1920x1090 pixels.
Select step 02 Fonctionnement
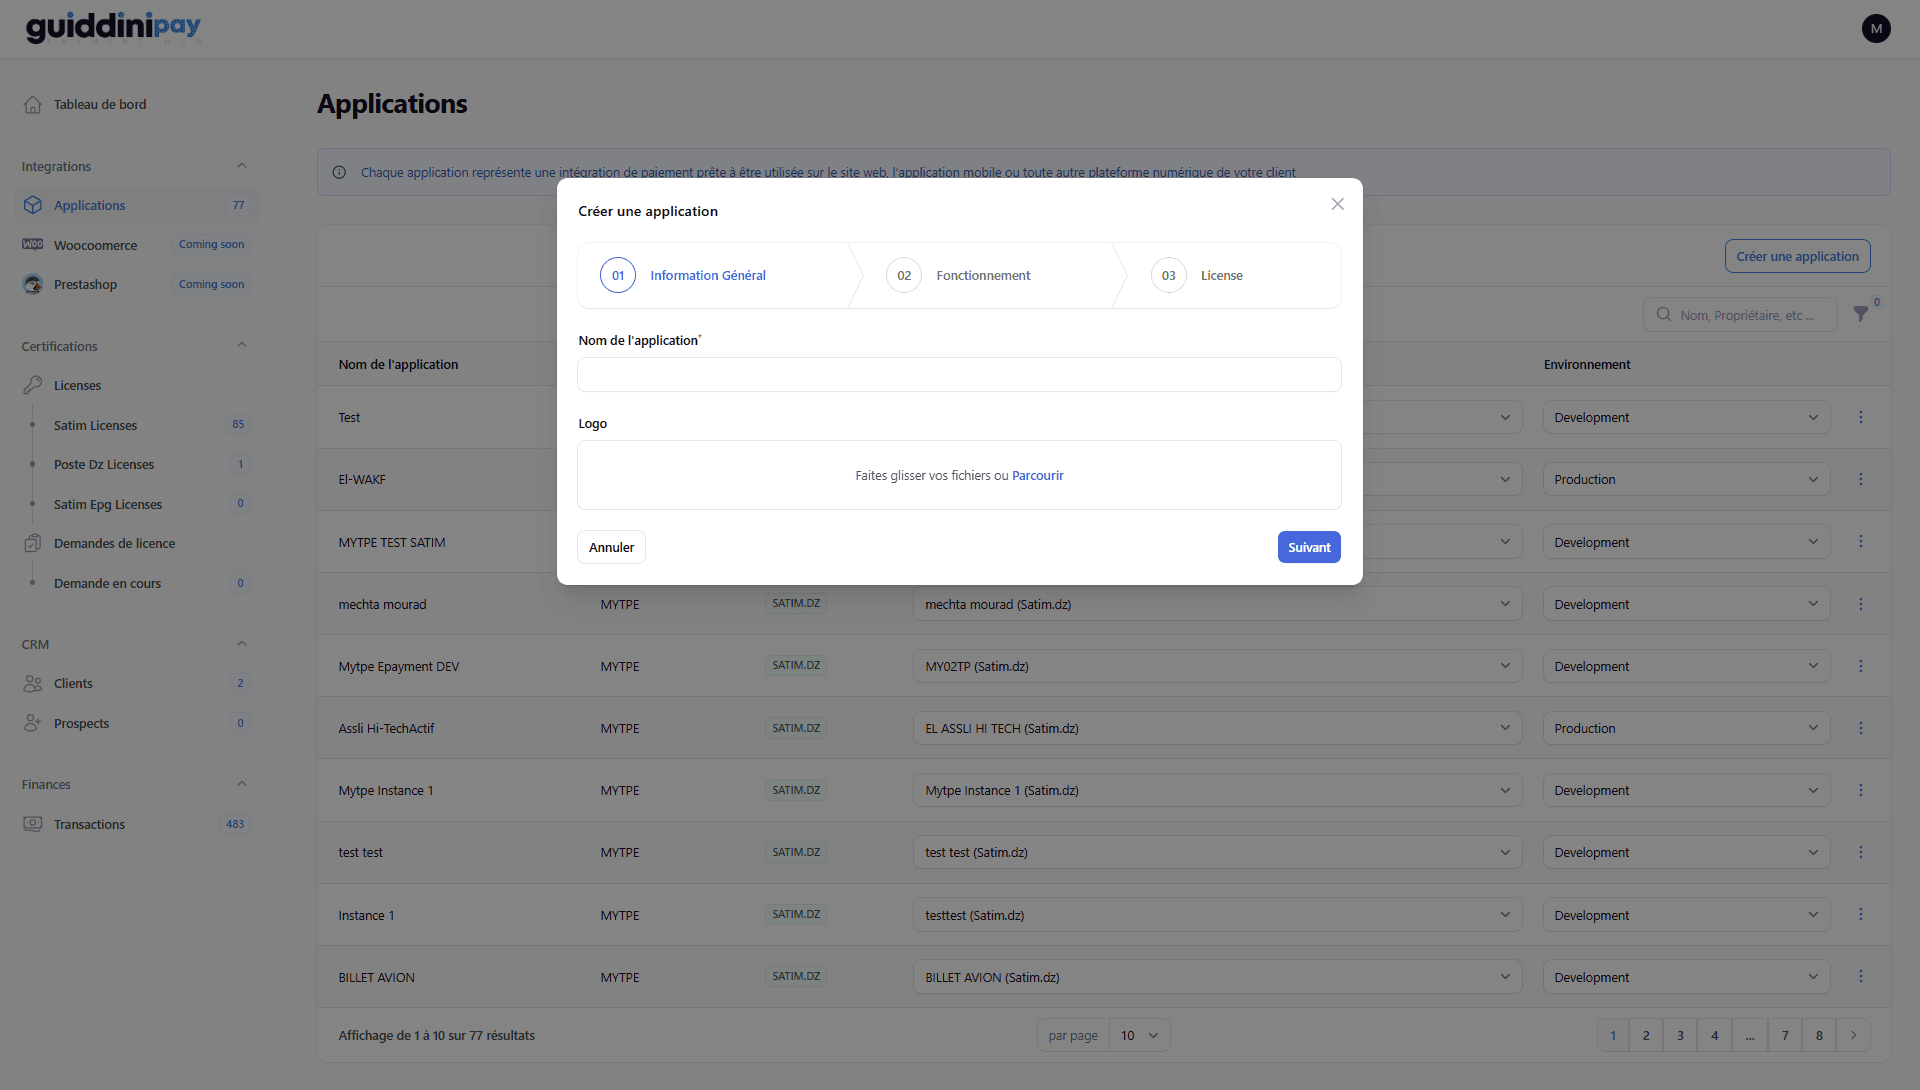tap(958, 275)
